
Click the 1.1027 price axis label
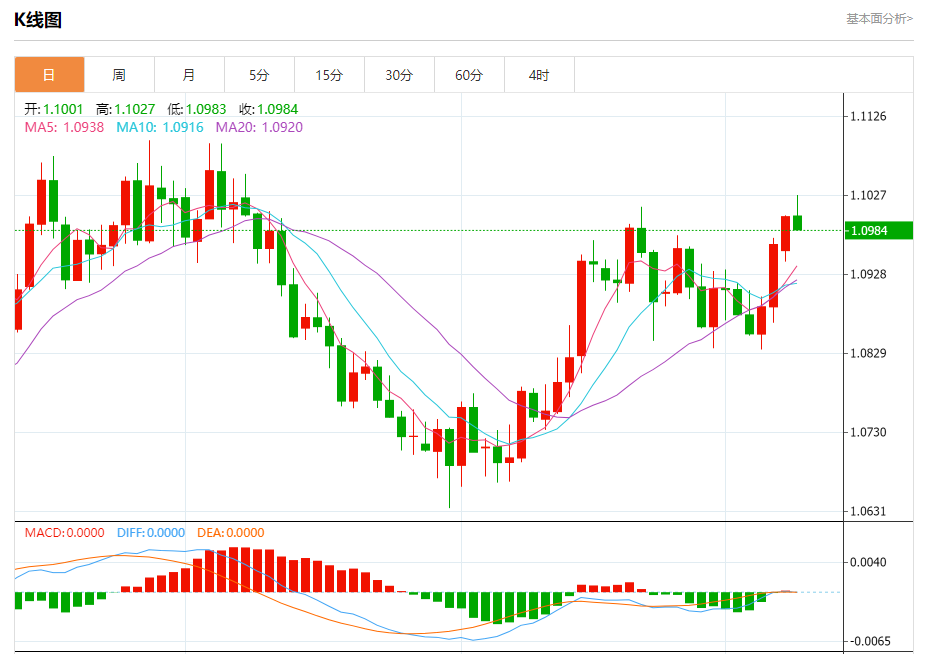(868, 195)
